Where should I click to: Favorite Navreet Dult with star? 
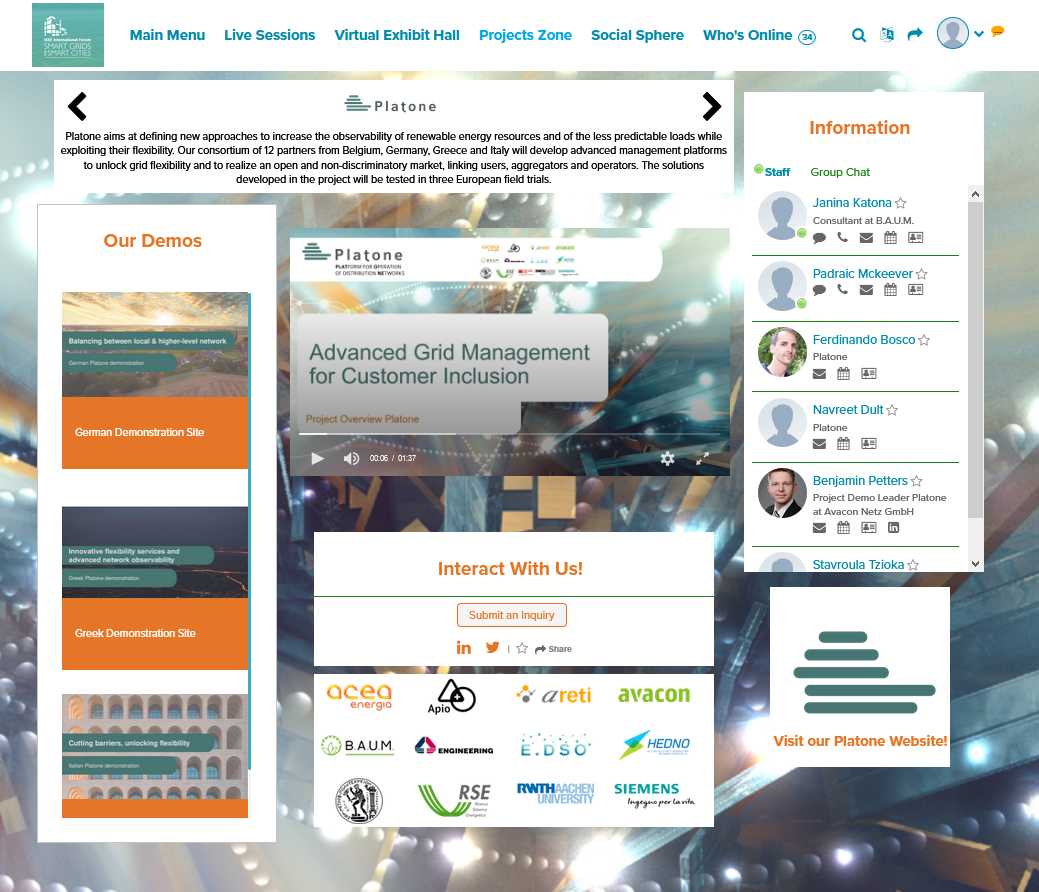pyautogui.click(x=892, y=410)
